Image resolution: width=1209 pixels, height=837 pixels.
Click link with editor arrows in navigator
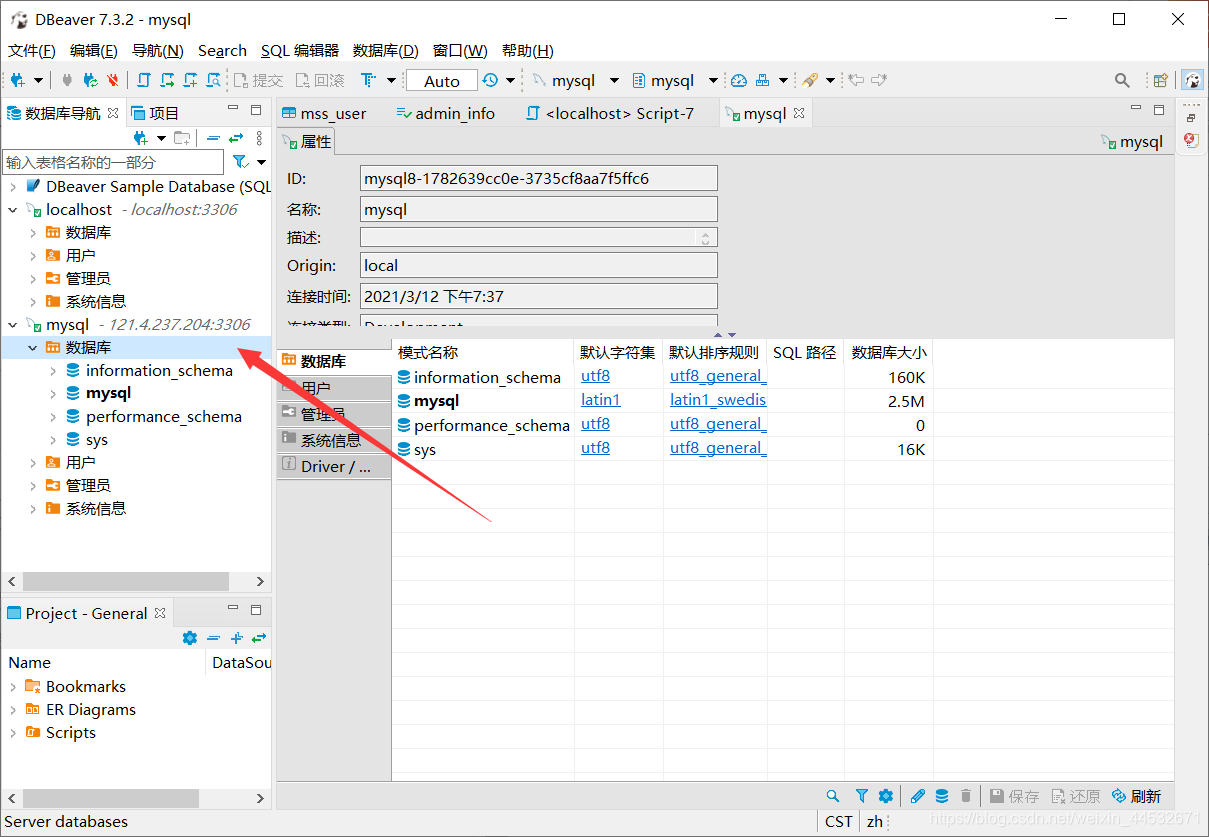236,138
